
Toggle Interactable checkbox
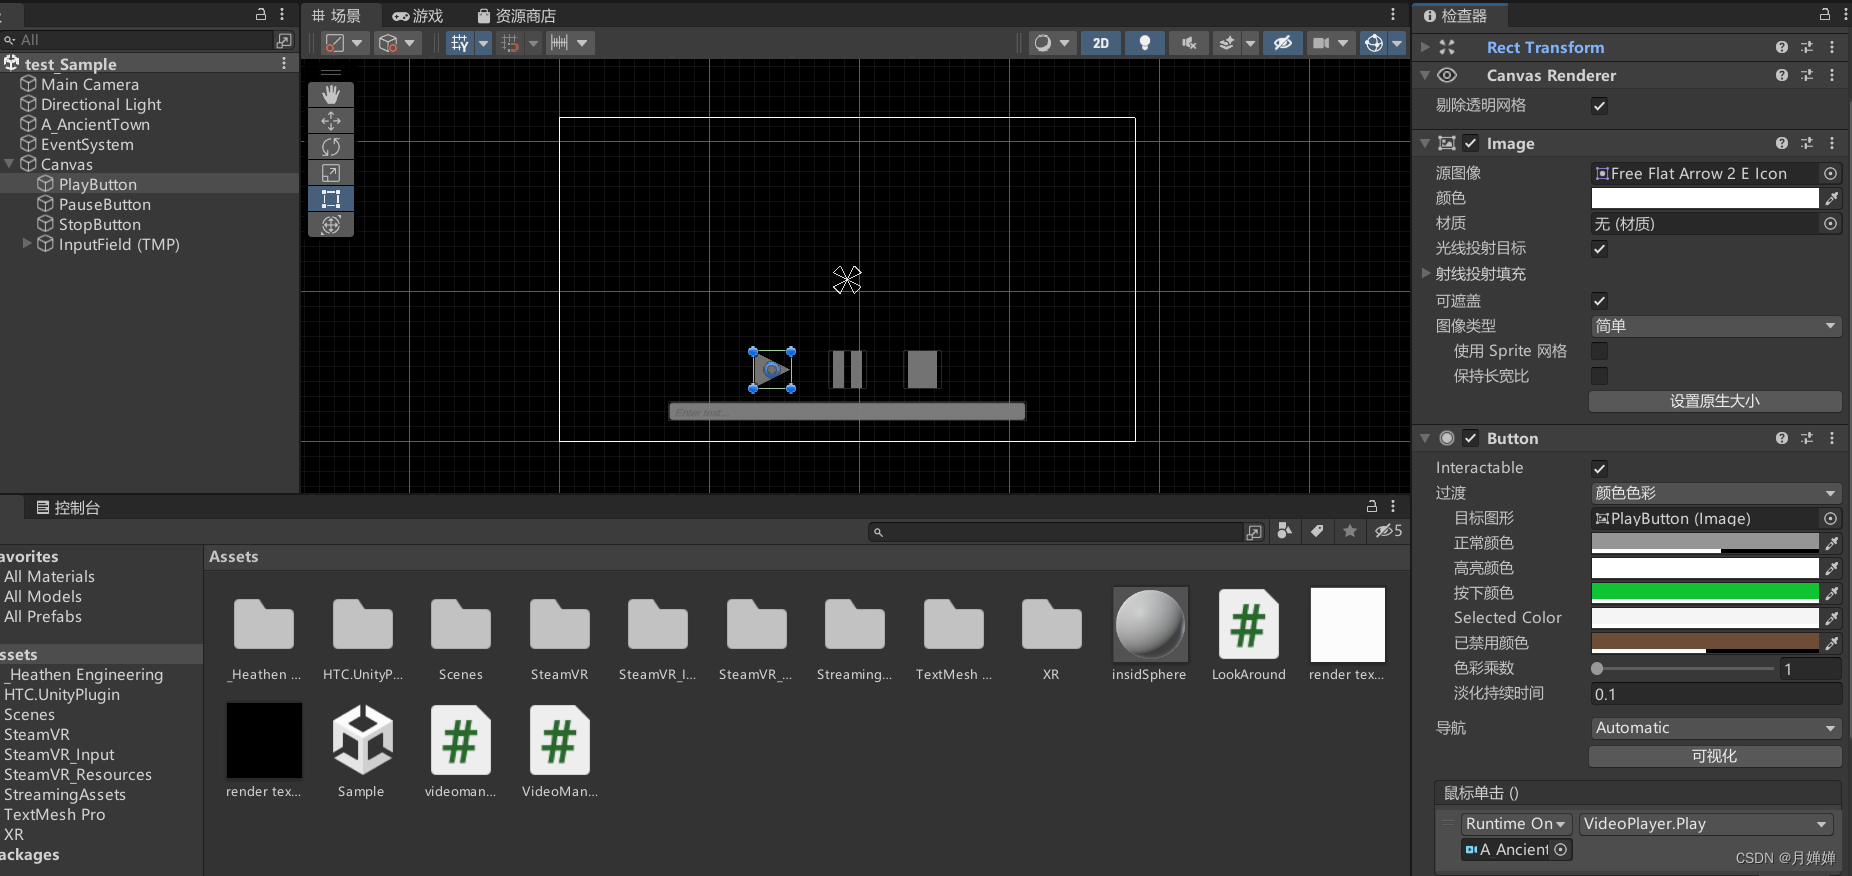[x=1600, y=468]
